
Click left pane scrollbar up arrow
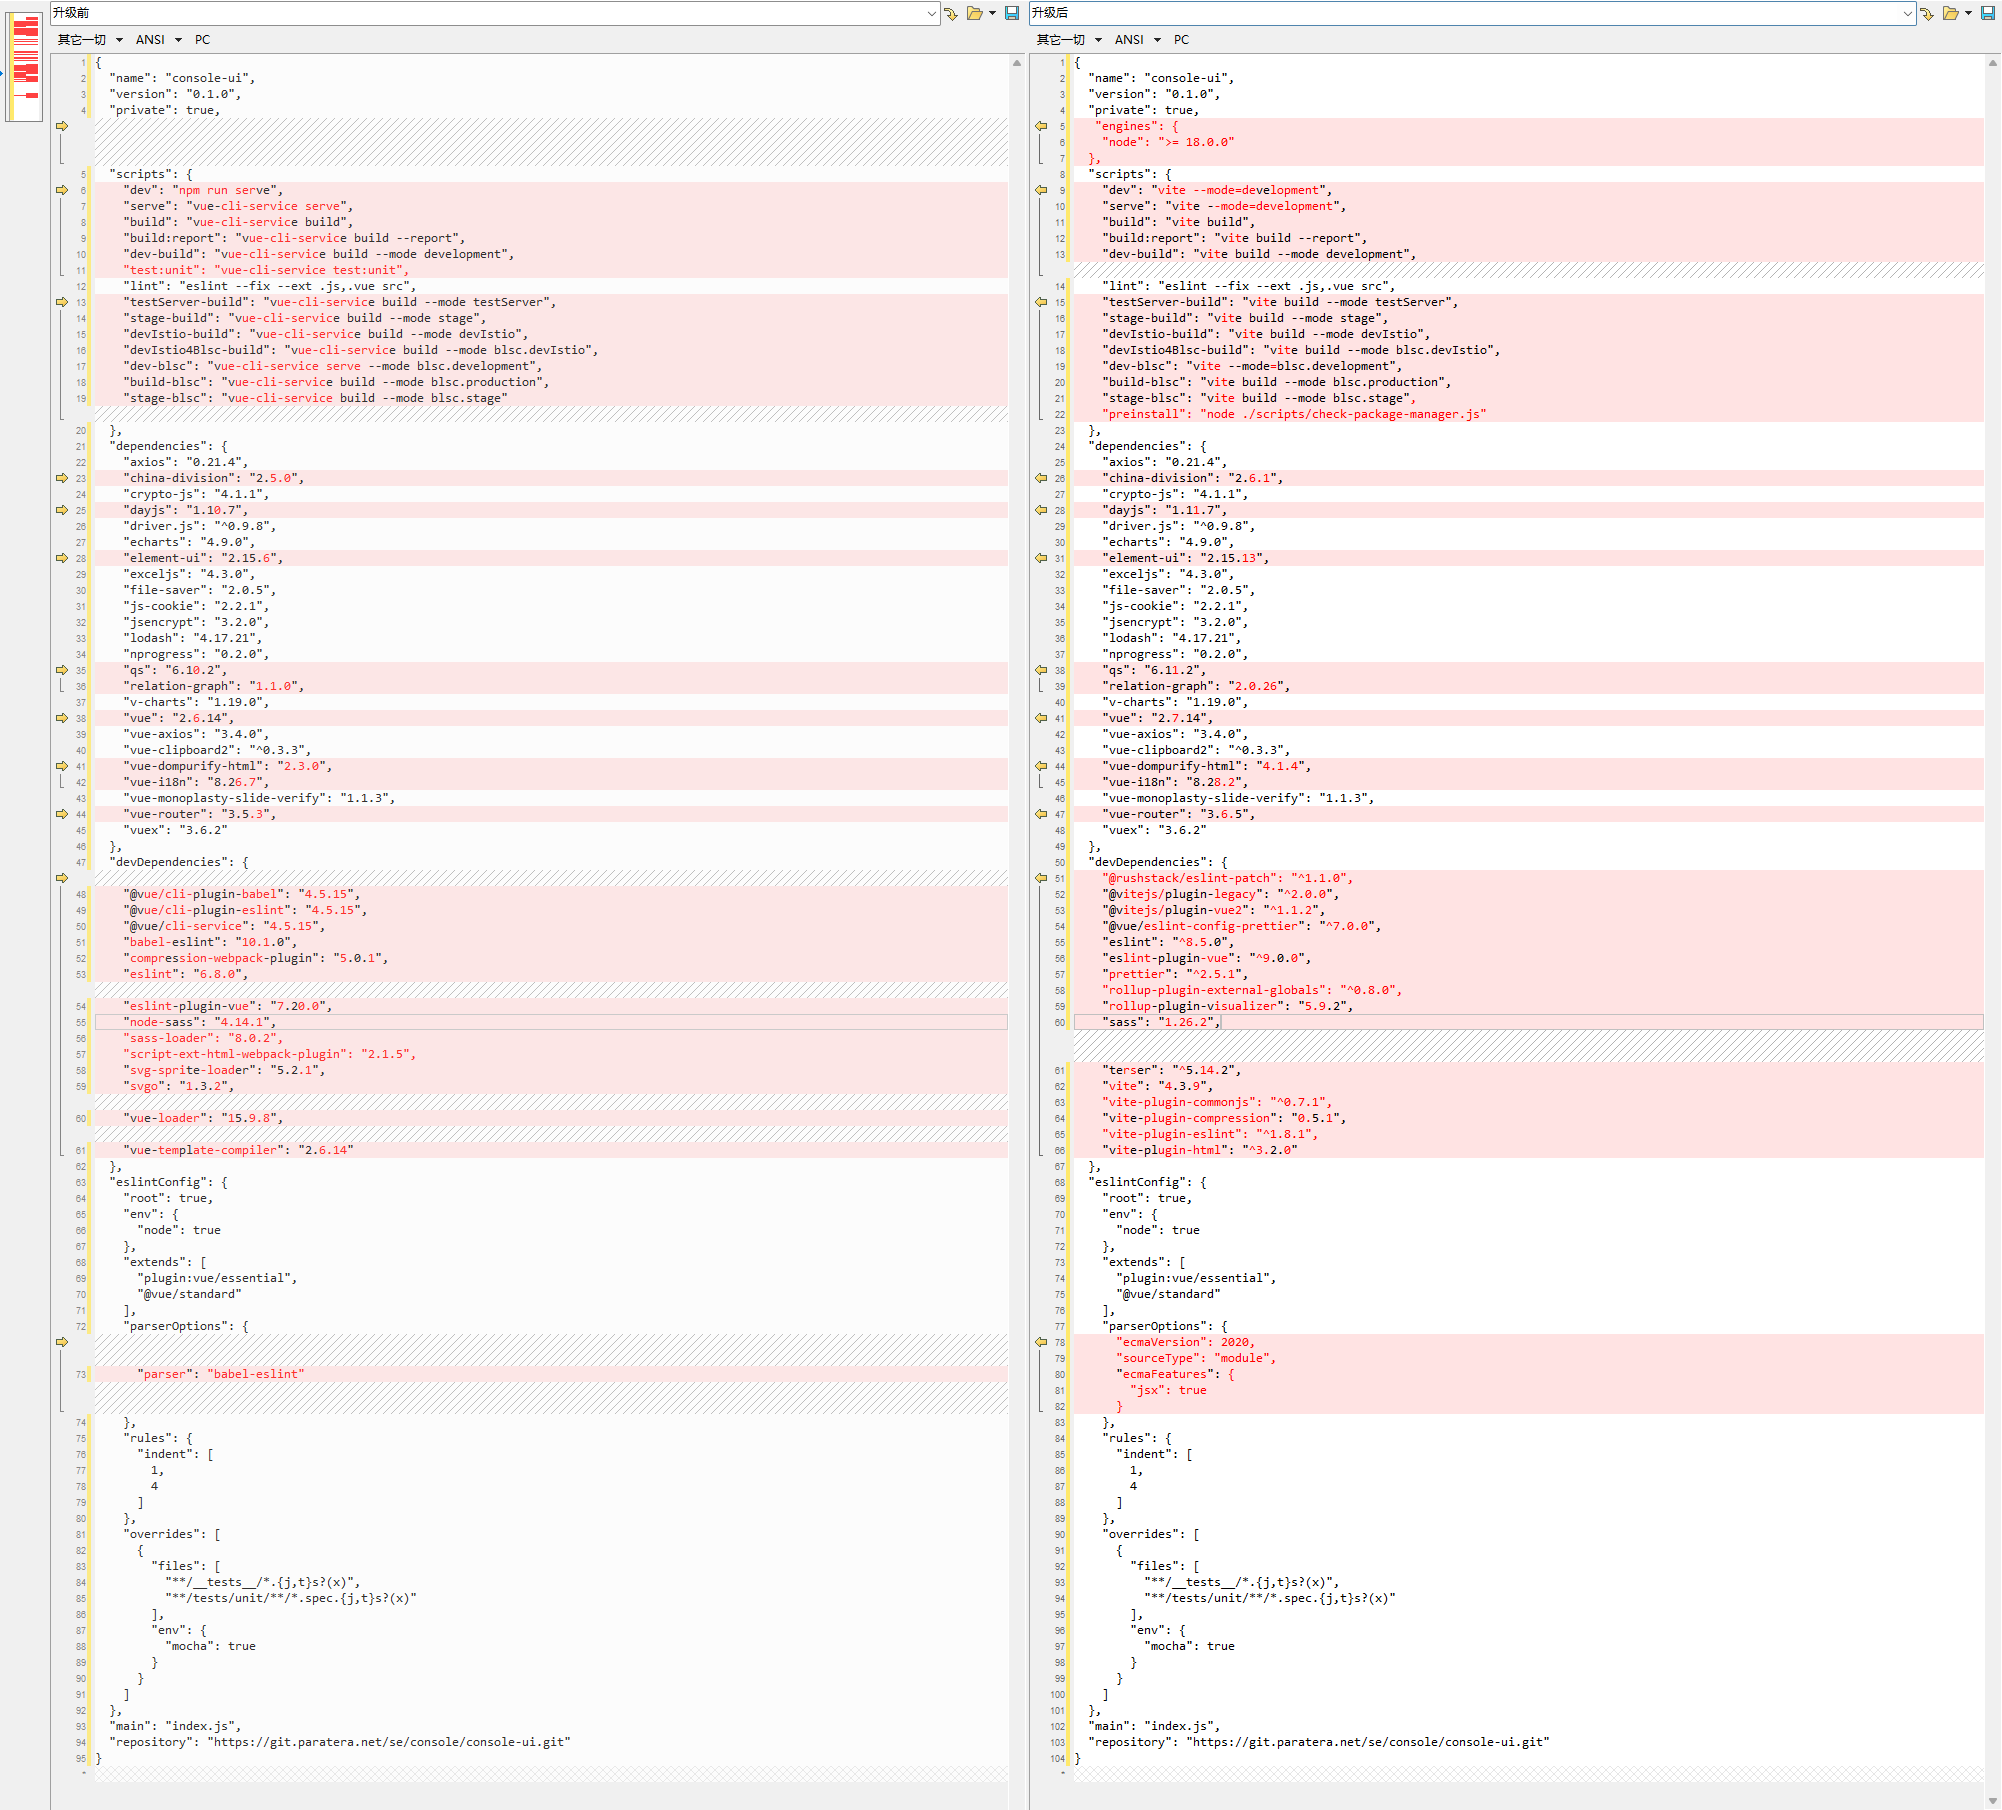point(1016,63)
